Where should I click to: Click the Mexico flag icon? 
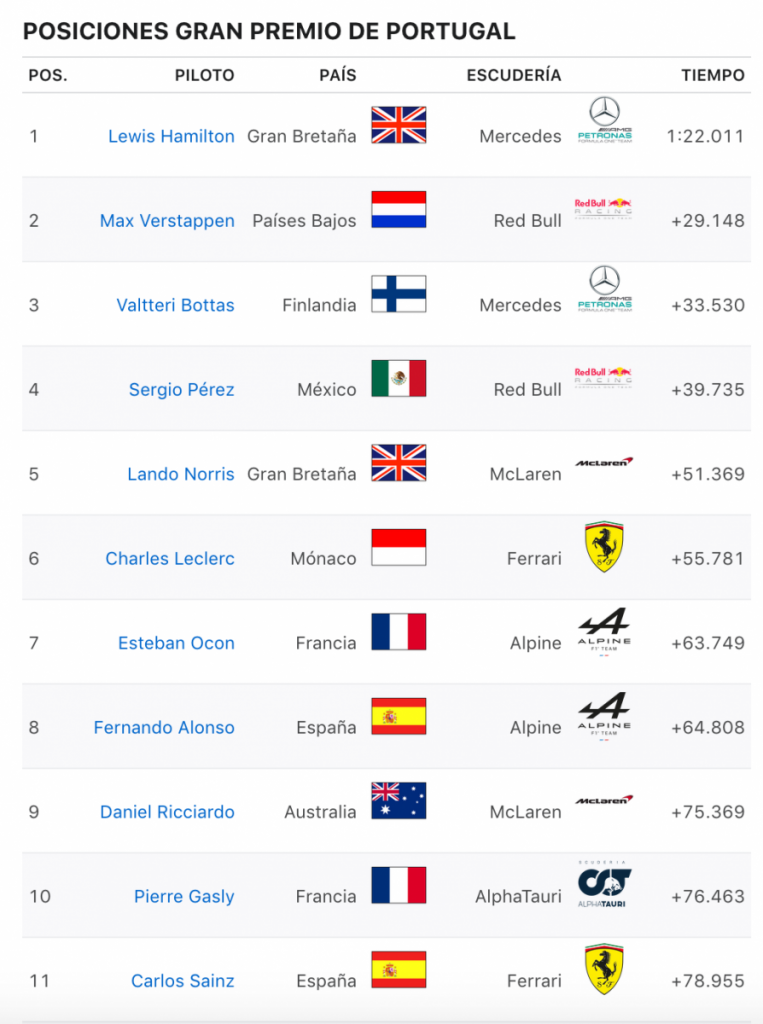pos(398,378)
